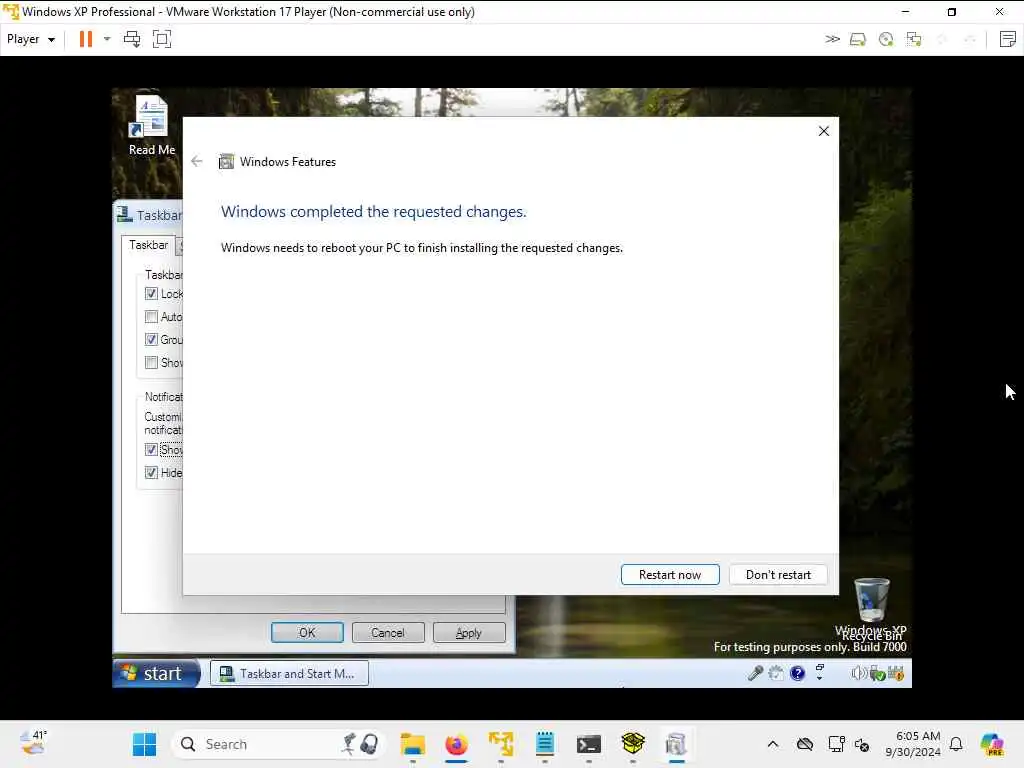Click the host display network tray icon
The image size is (1024, 768).
click(837, 744)
